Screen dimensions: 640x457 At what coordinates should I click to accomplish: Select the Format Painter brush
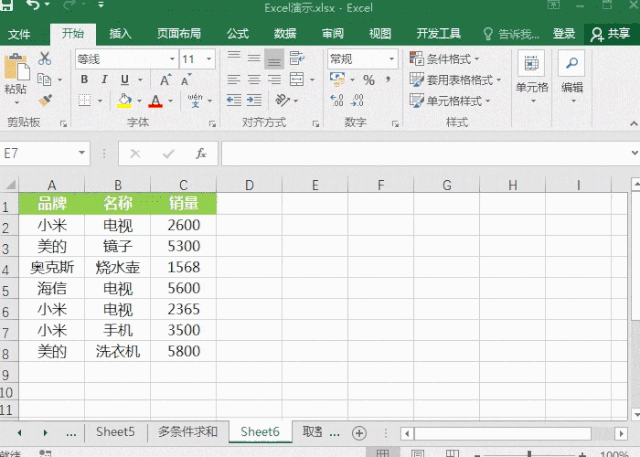[x=45, y=100]
